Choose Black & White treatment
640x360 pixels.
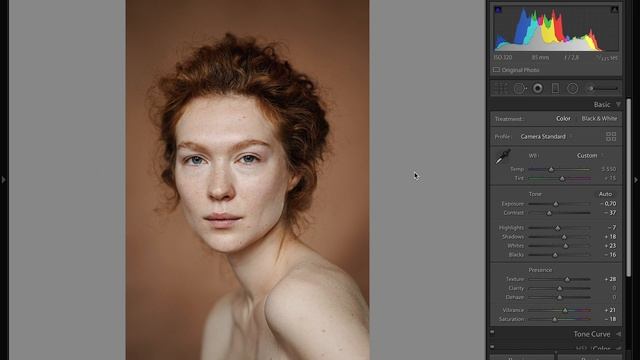(x=599, y=118)
